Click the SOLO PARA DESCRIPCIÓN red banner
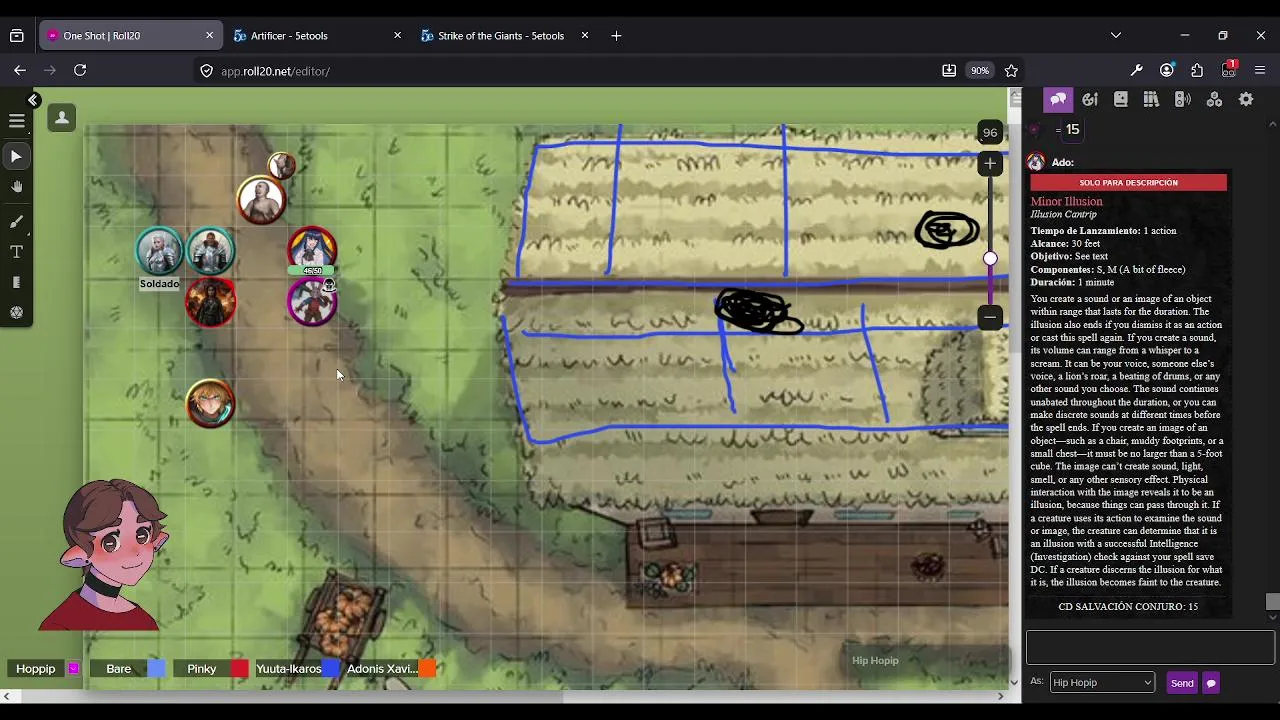1280x720 pixels. [x=1128, y=183]
